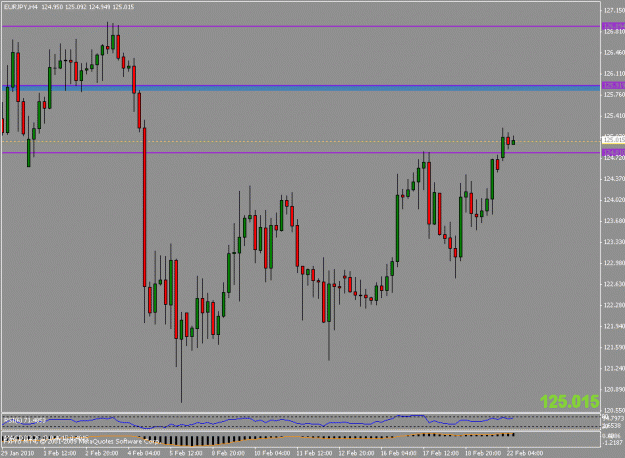Screen dimensions: 625x458
Task: Click the 124.020 price scale label
Action: (x=614, y=200)
